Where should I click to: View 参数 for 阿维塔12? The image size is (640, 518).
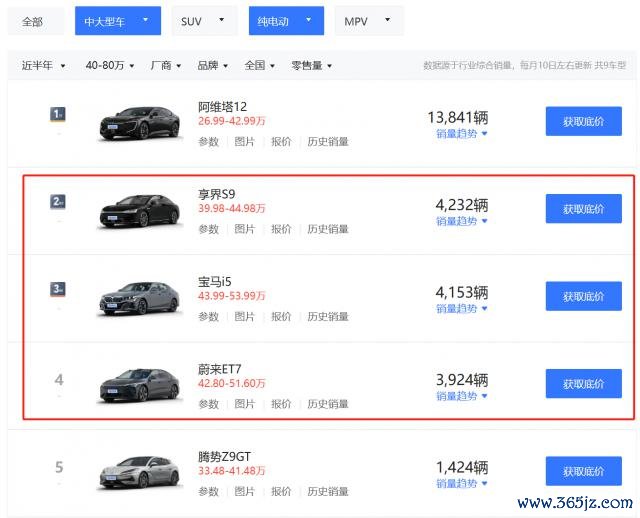209,142
